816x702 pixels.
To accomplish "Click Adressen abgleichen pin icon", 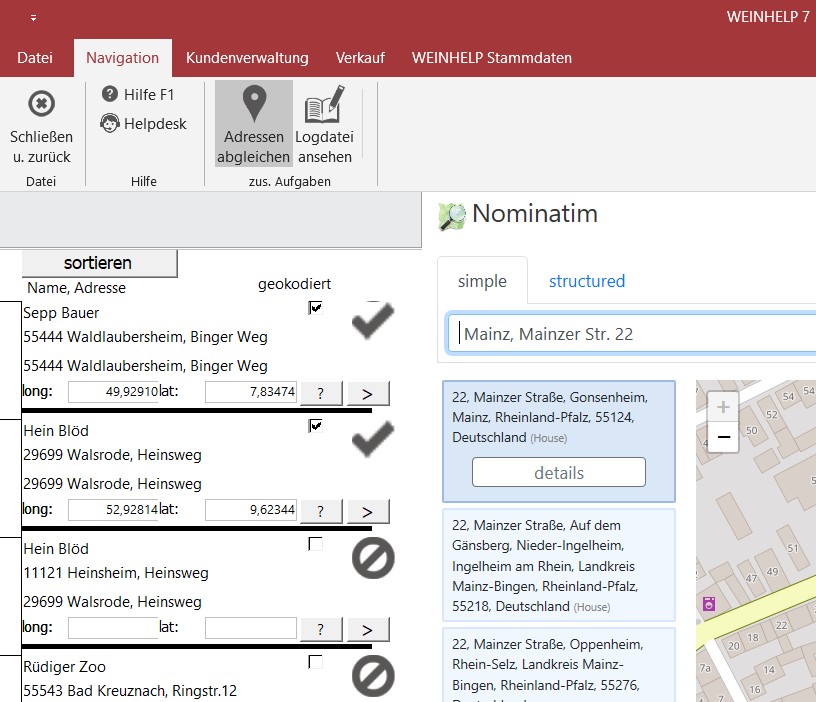I will click(254, 104).
